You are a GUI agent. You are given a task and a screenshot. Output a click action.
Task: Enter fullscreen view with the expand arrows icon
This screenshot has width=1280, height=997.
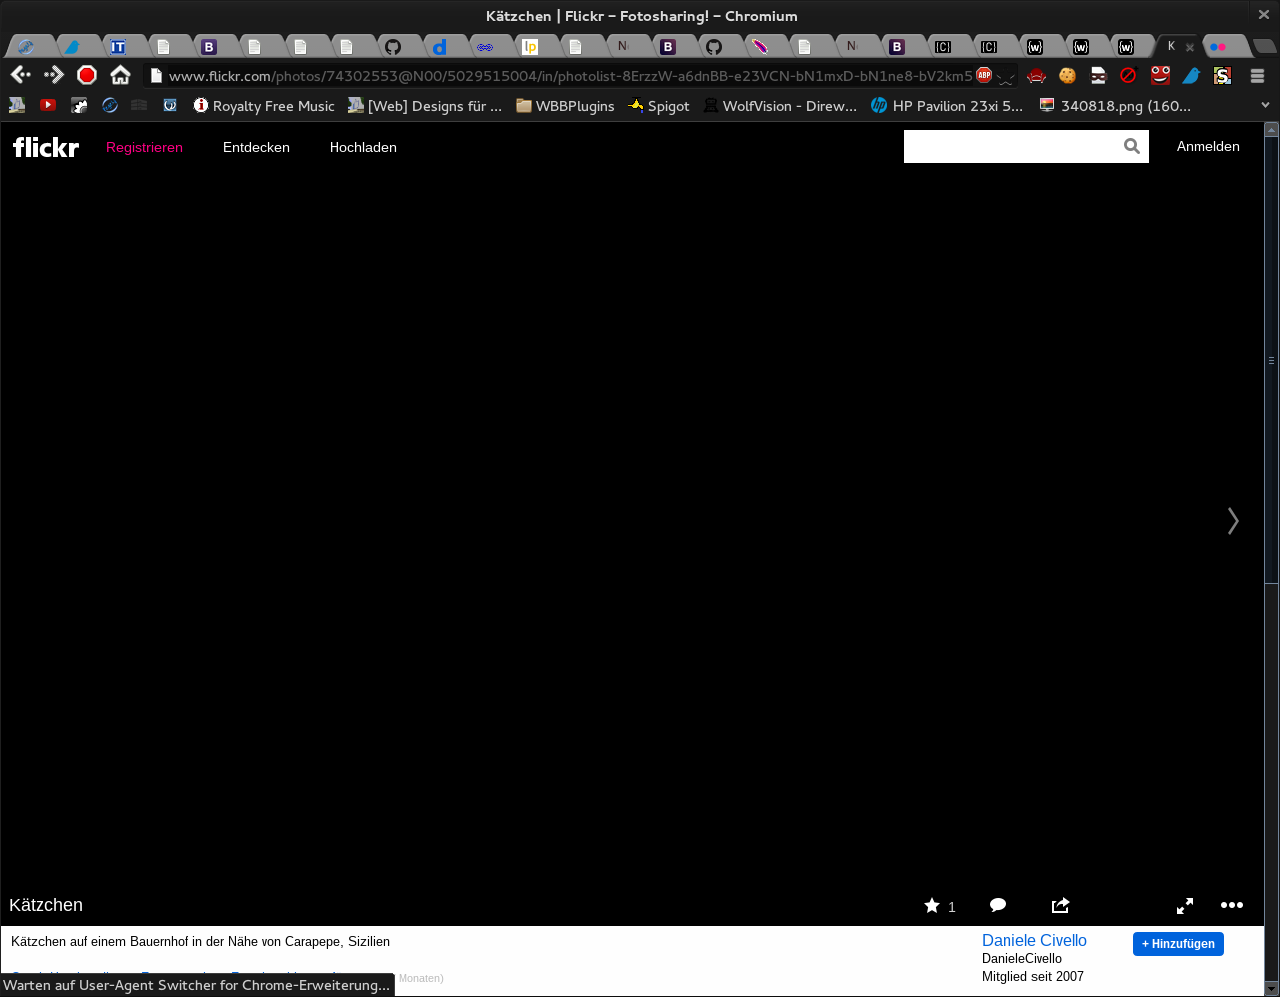pyautogui.click(x=1185, y=906)
